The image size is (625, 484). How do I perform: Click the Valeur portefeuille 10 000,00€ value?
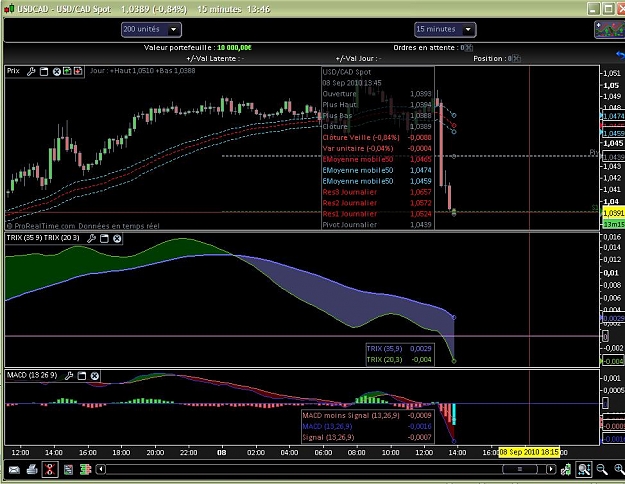[234, 48]
